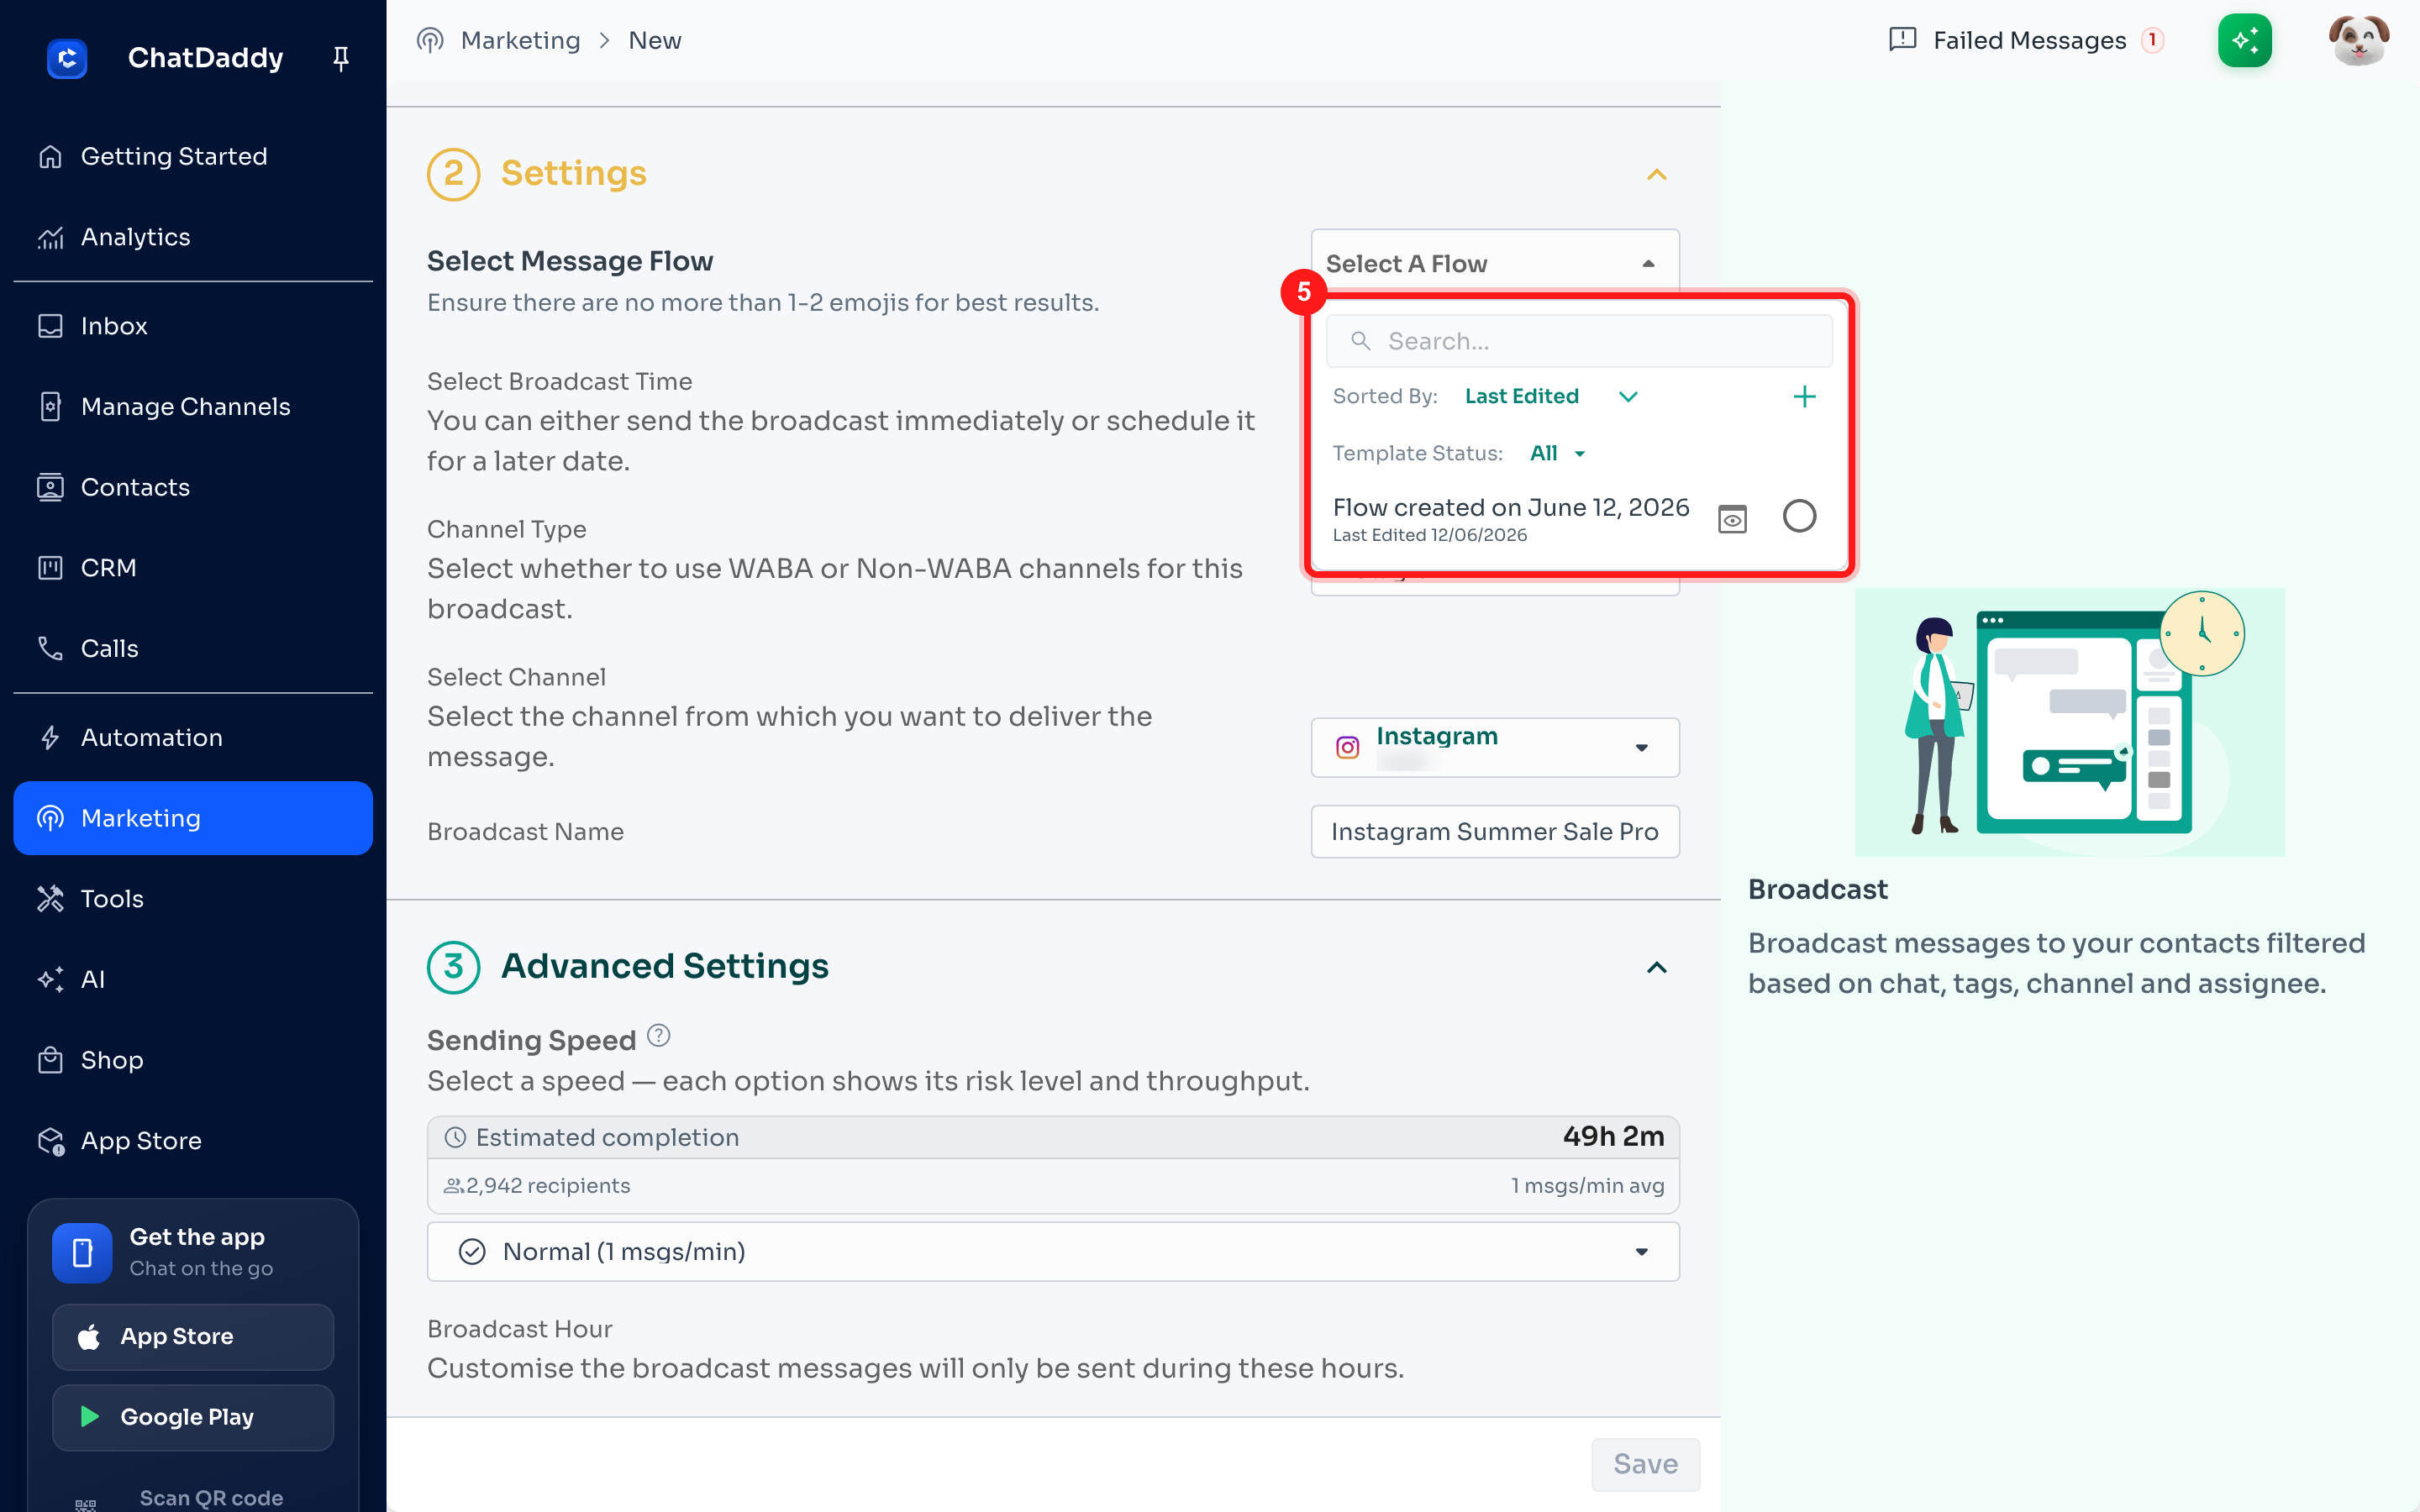Click the Calls phone icon
Screen dimensions: 2420x1512
click(x=50, y=648)
